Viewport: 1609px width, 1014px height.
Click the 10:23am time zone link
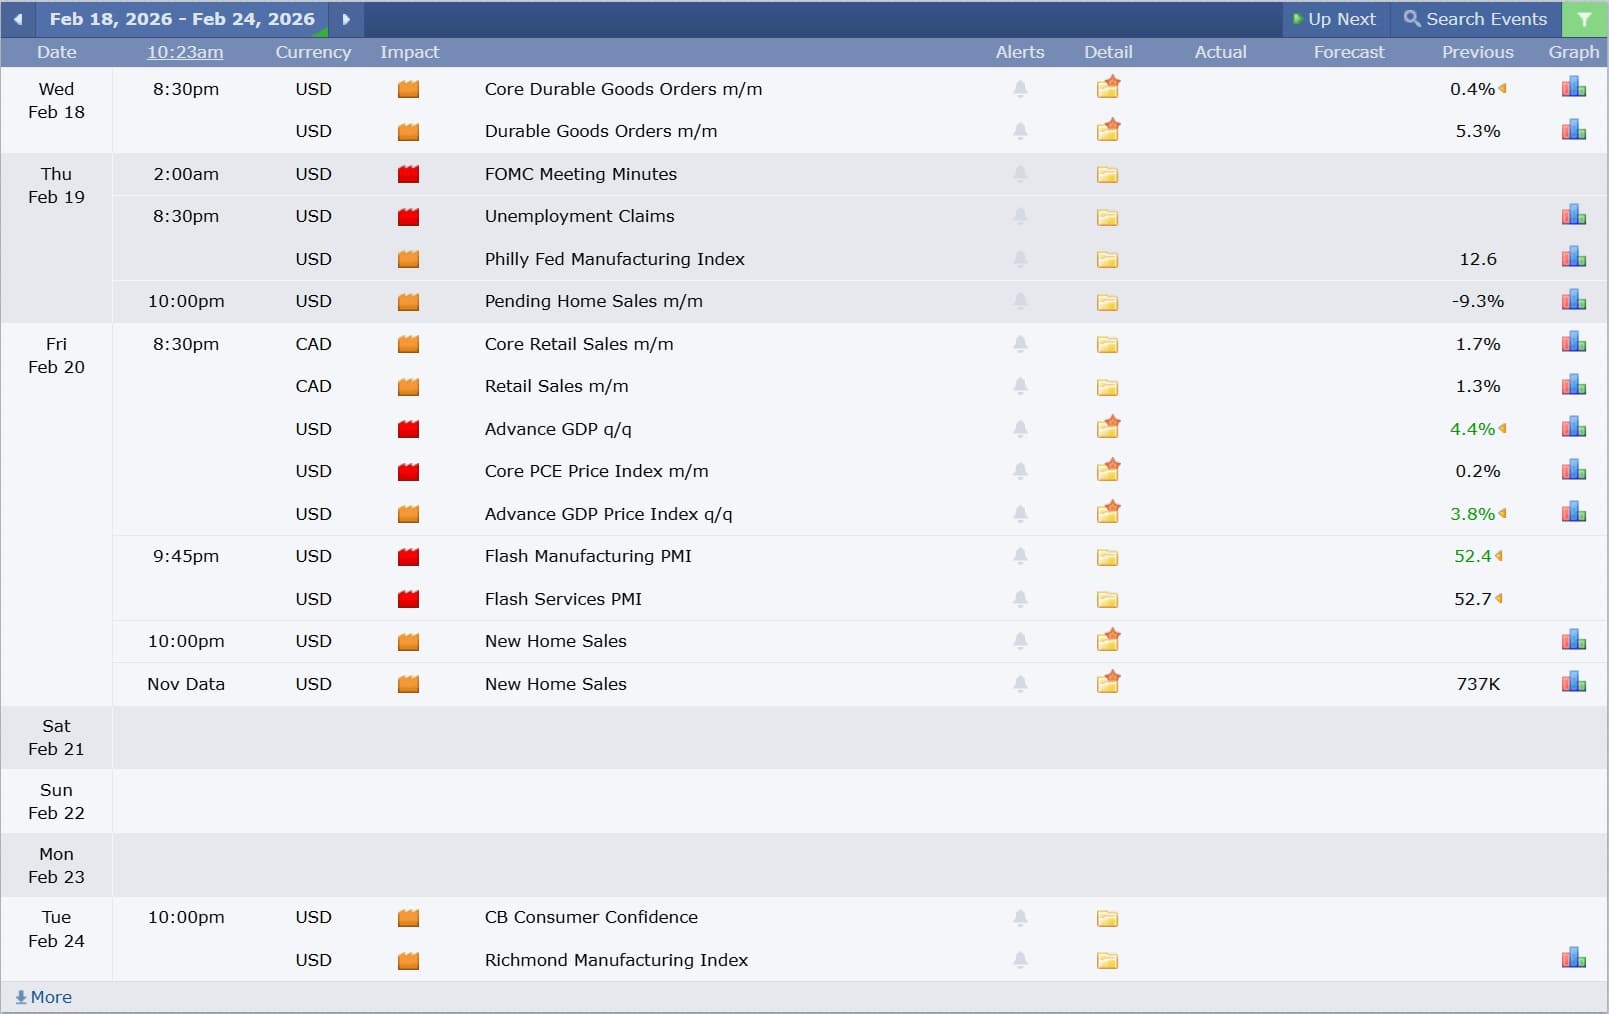185,52
